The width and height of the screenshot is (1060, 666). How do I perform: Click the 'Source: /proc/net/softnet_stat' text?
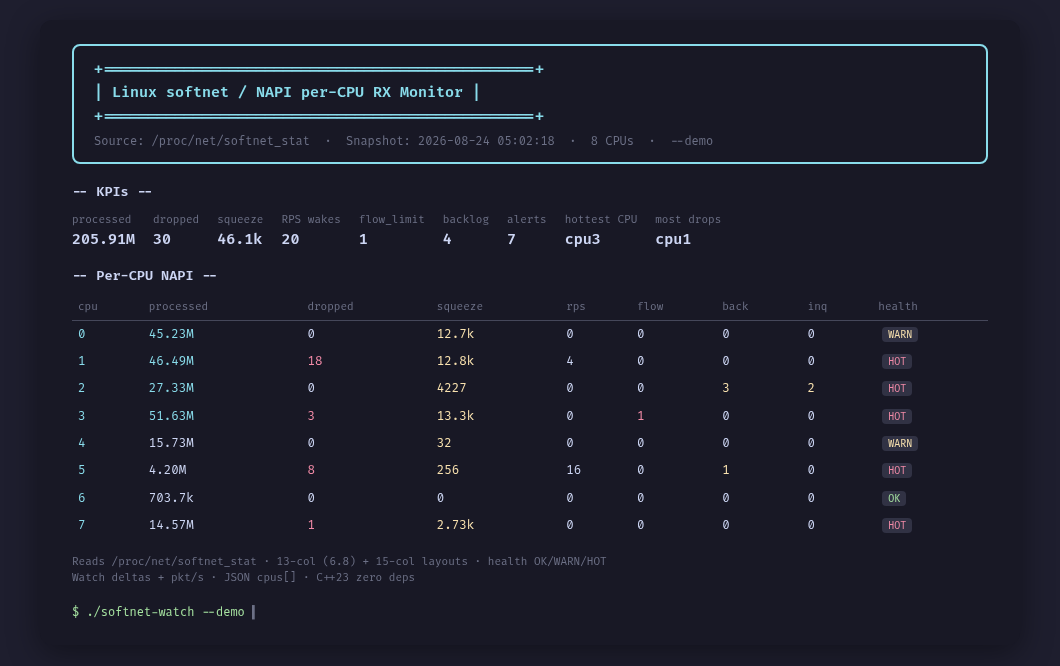point(201,141)
